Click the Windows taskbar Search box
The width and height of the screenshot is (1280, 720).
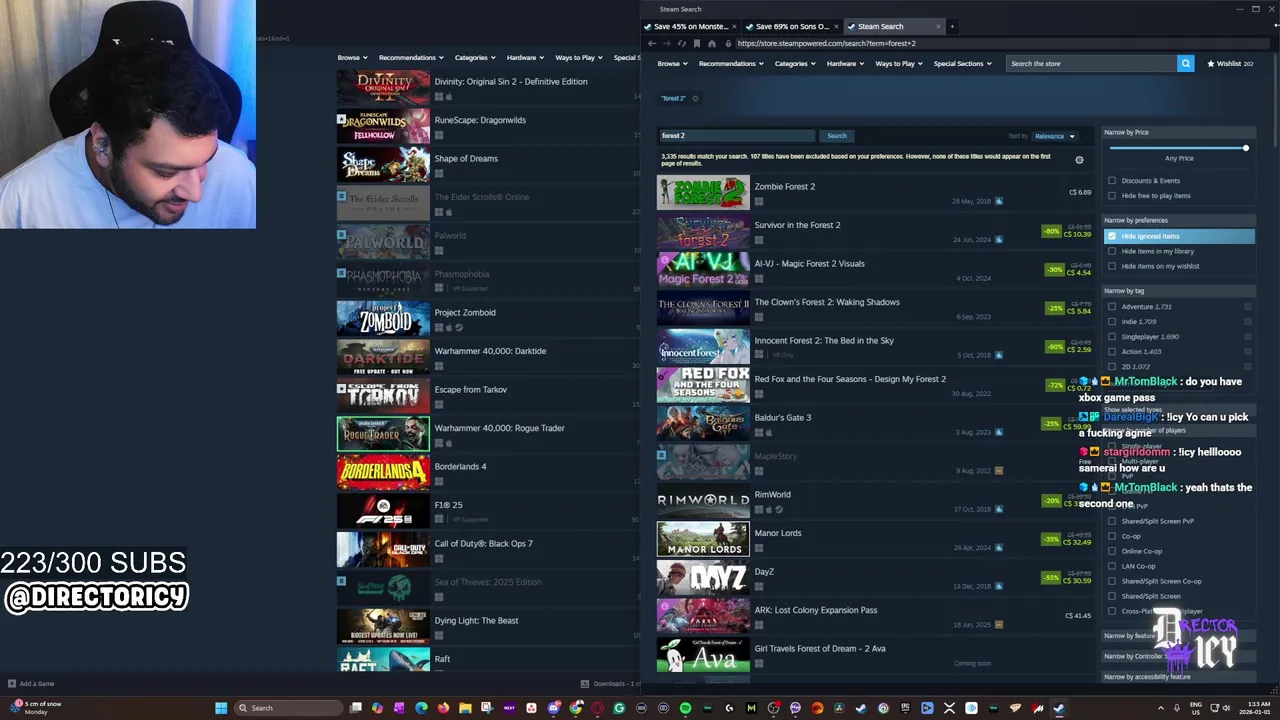(x=287, y=708)
